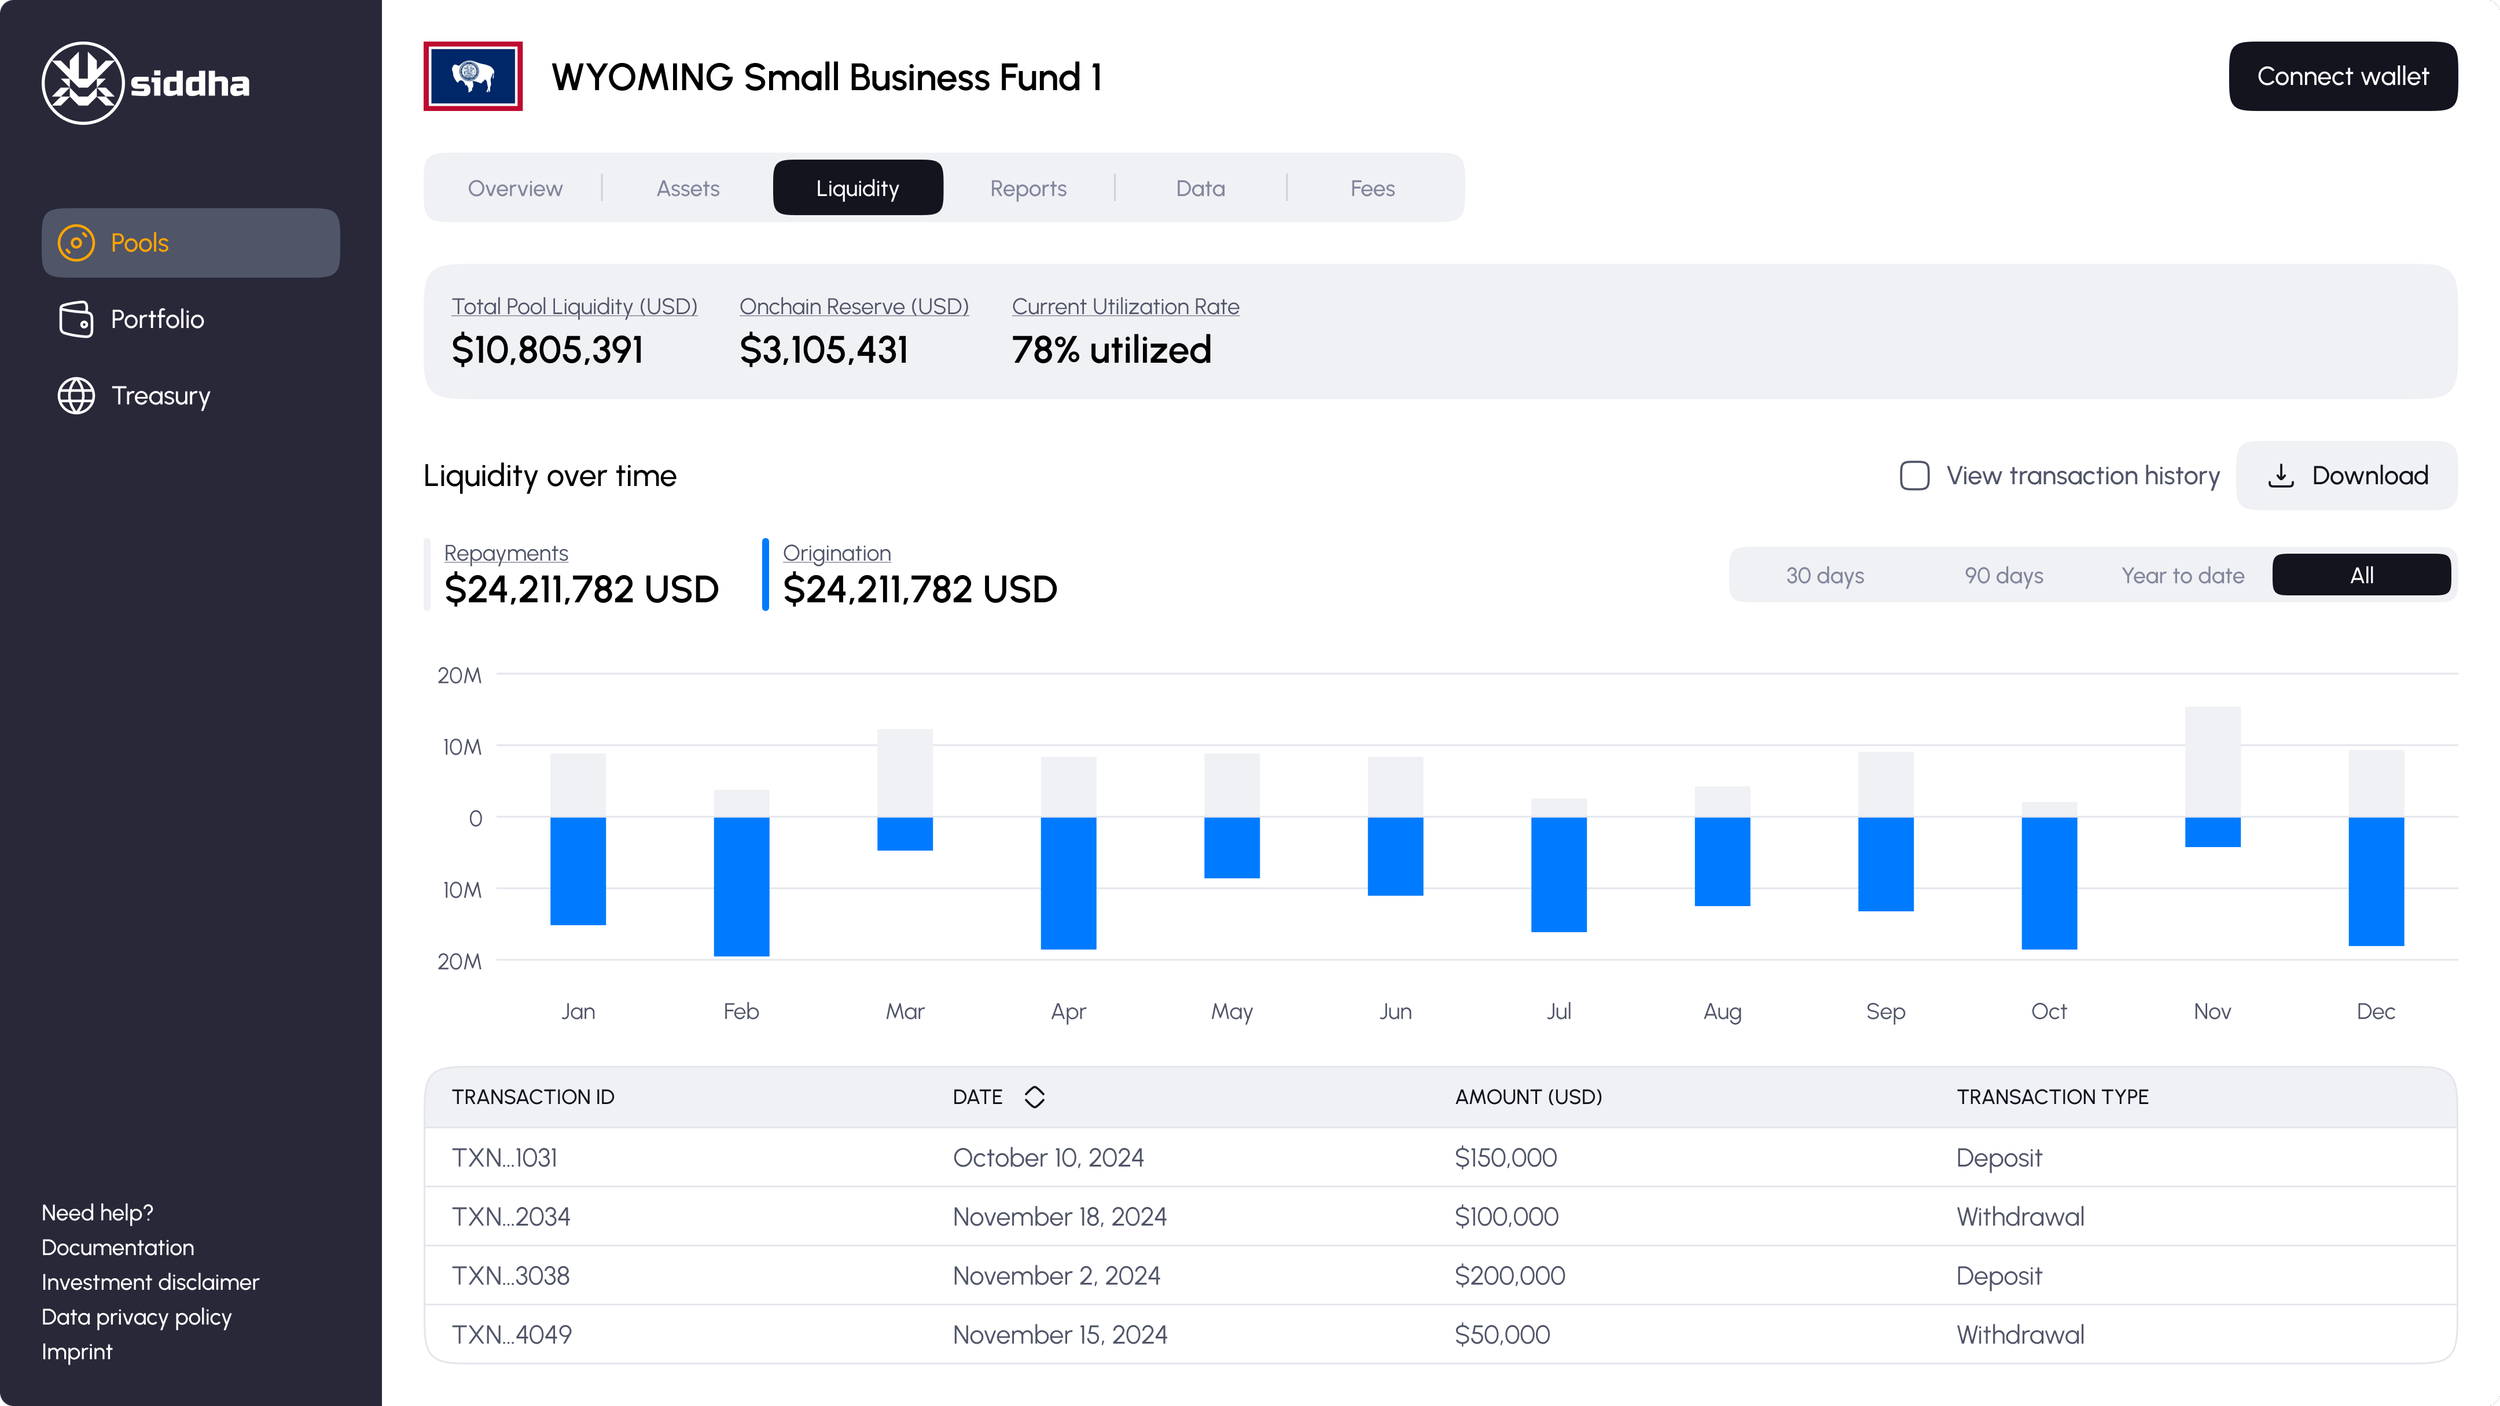This screenshot has width=2500, height=1406.
Task: Open the Documentation link
Action: click(x=118, y=1247)
